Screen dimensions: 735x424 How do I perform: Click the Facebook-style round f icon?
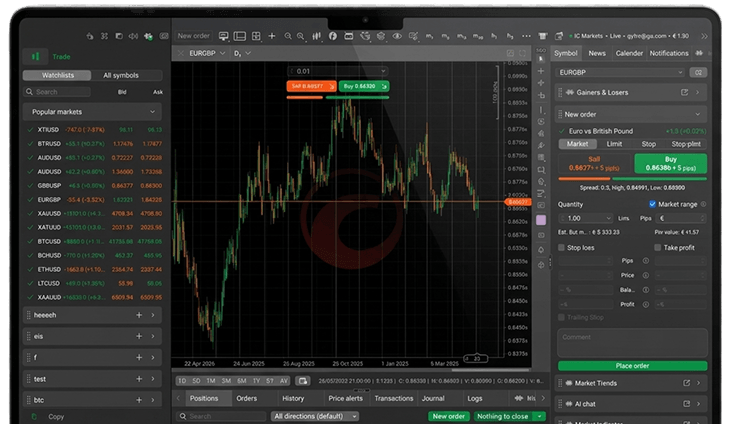tap(333, 36)
